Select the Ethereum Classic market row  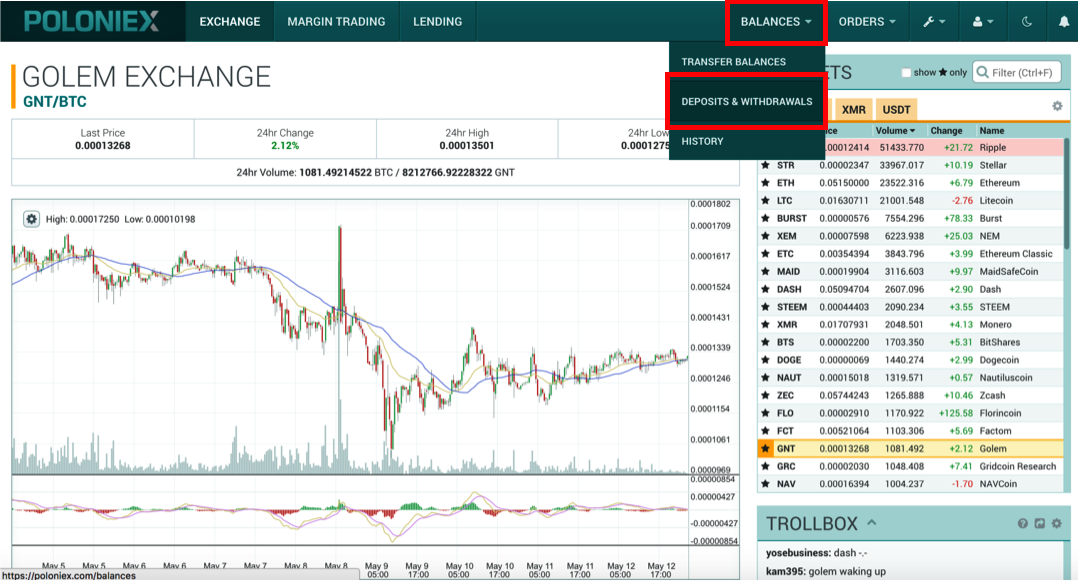coord(910,254)
